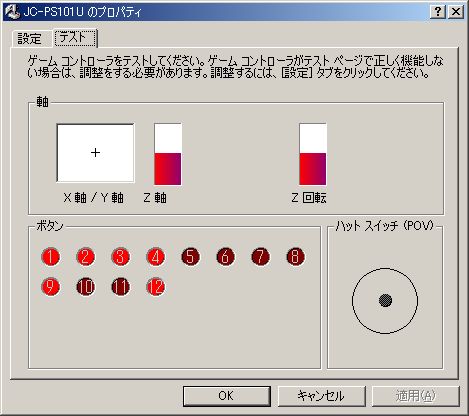The height and width of the screenshot is (416, 469).
Task: Click button indicator 6
Action: [225, 257]
